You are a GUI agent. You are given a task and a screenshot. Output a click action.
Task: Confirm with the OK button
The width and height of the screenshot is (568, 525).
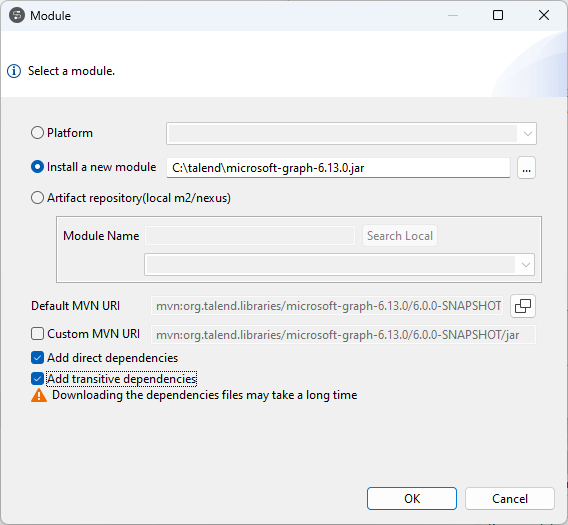pos(412,499)
